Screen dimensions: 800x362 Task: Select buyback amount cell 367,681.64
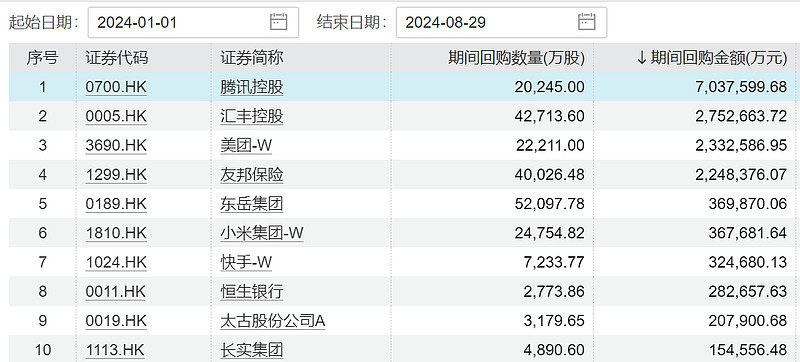pyautogui.click(x=748, y=233)
